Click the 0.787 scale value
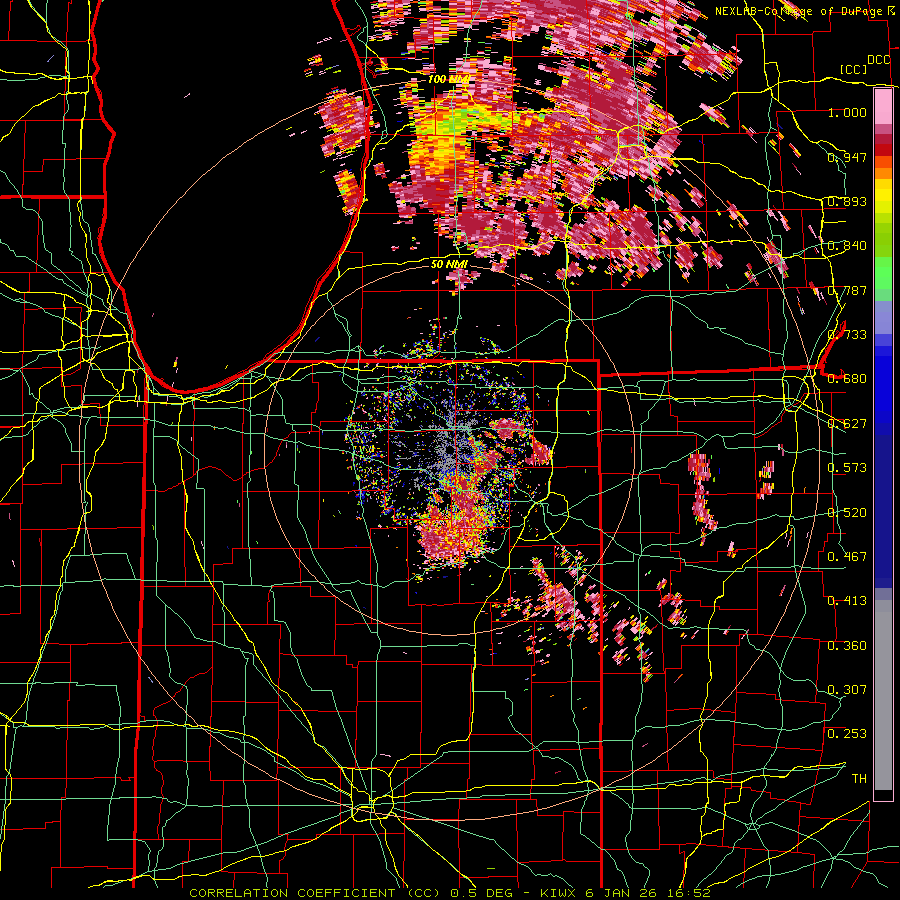 (847, 290)
